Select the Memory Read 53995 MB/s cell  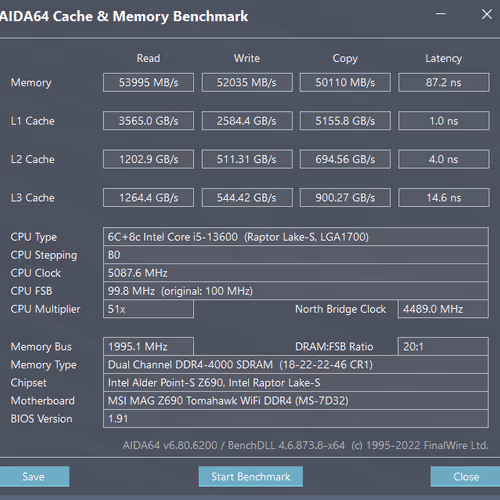(148, 82)
